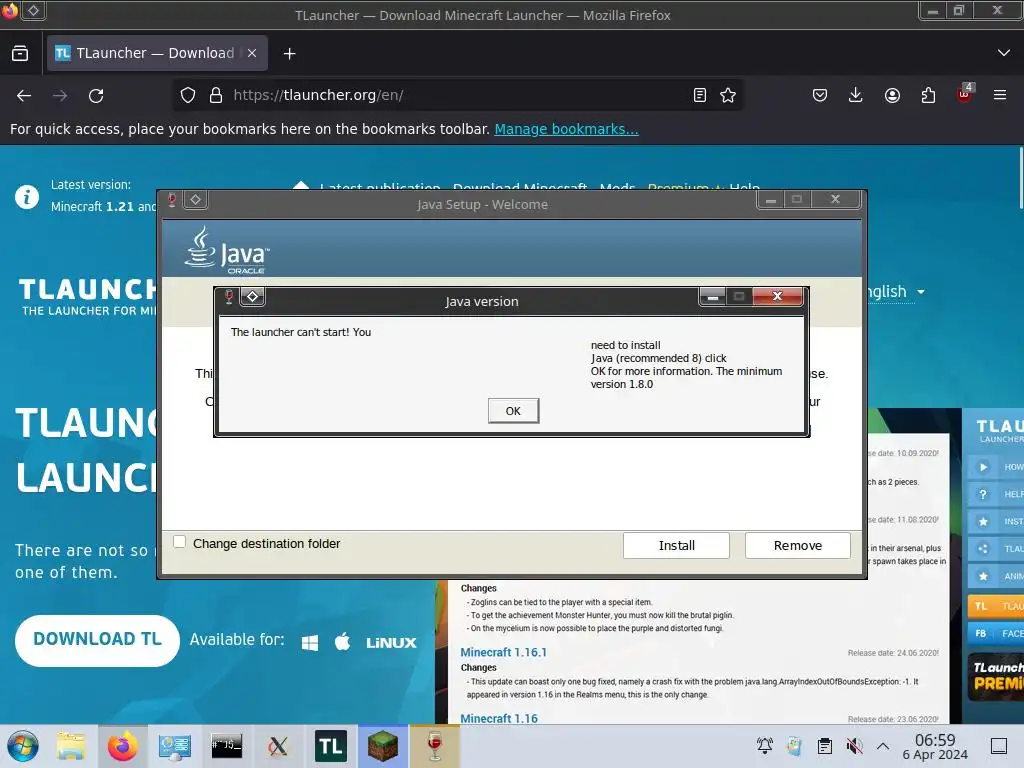Image resolution: width=1024 pixels, height=768 pixels.
Task: Open the extensions puzzle icon
Action: click(x=928, y=95)
